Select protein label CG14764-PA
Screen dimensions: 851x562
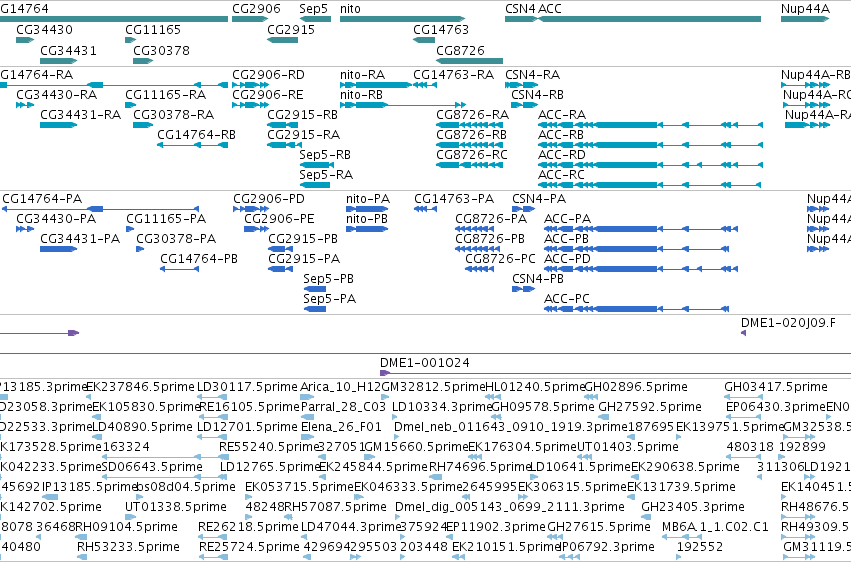pos(42,199)
